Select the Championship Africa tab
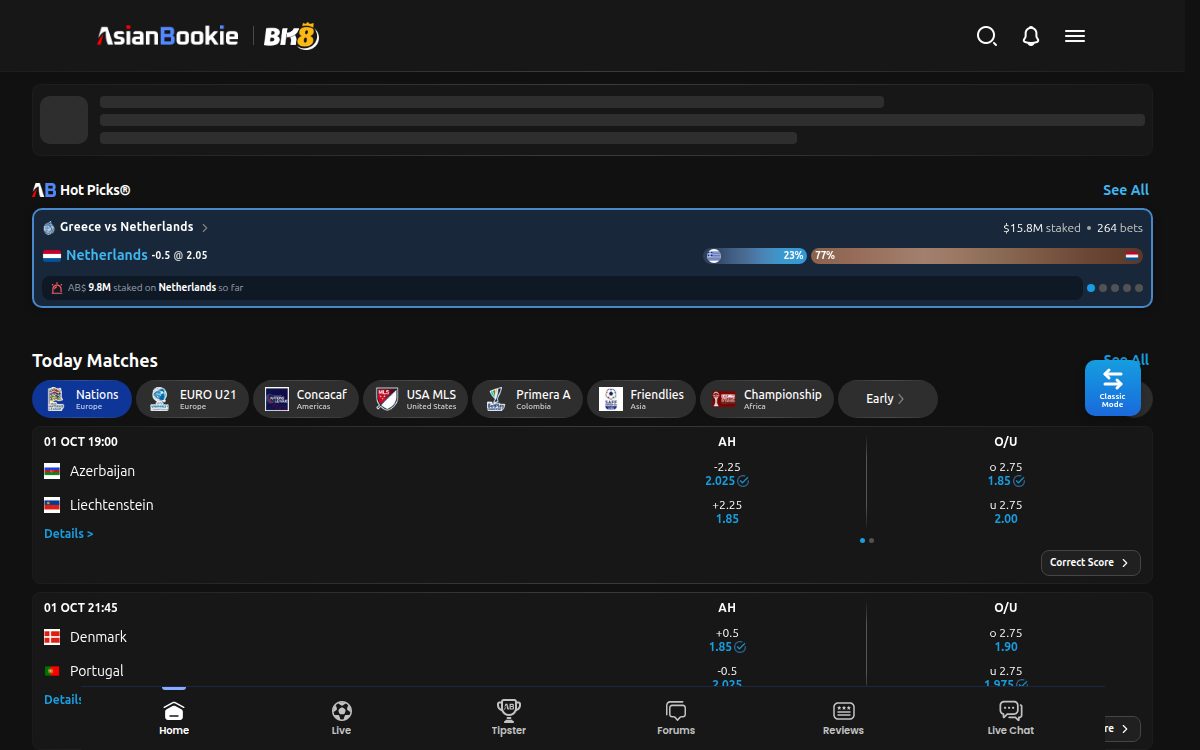1200x750 pixels. click(x=767, y=399)
